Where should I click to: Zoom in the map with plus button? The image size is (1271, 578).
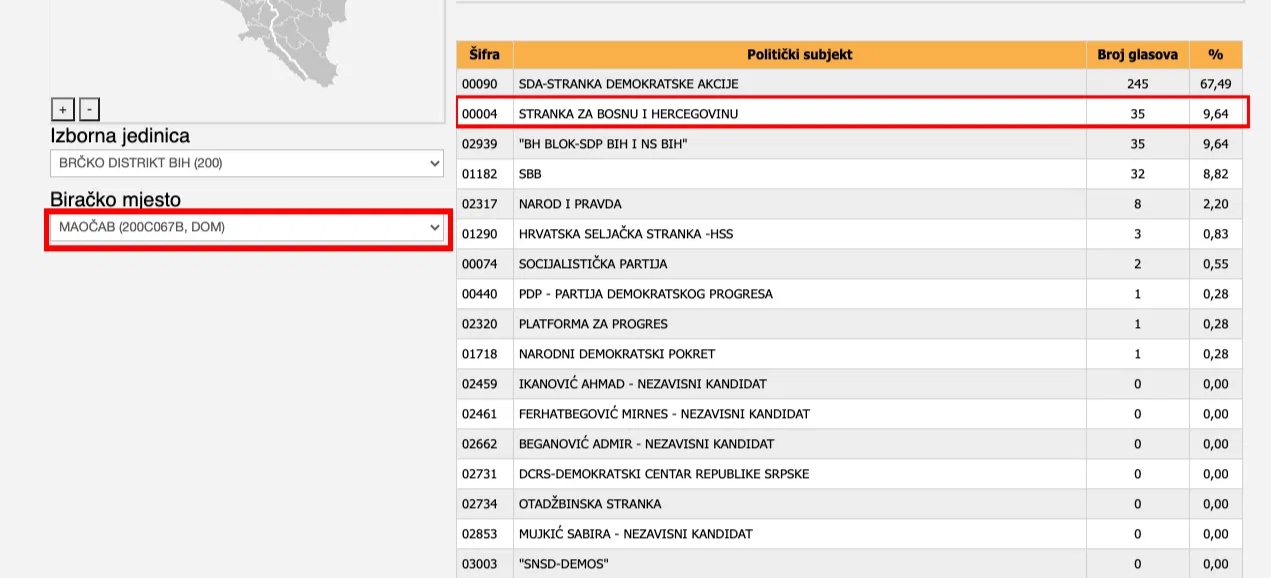click(63, 109)
